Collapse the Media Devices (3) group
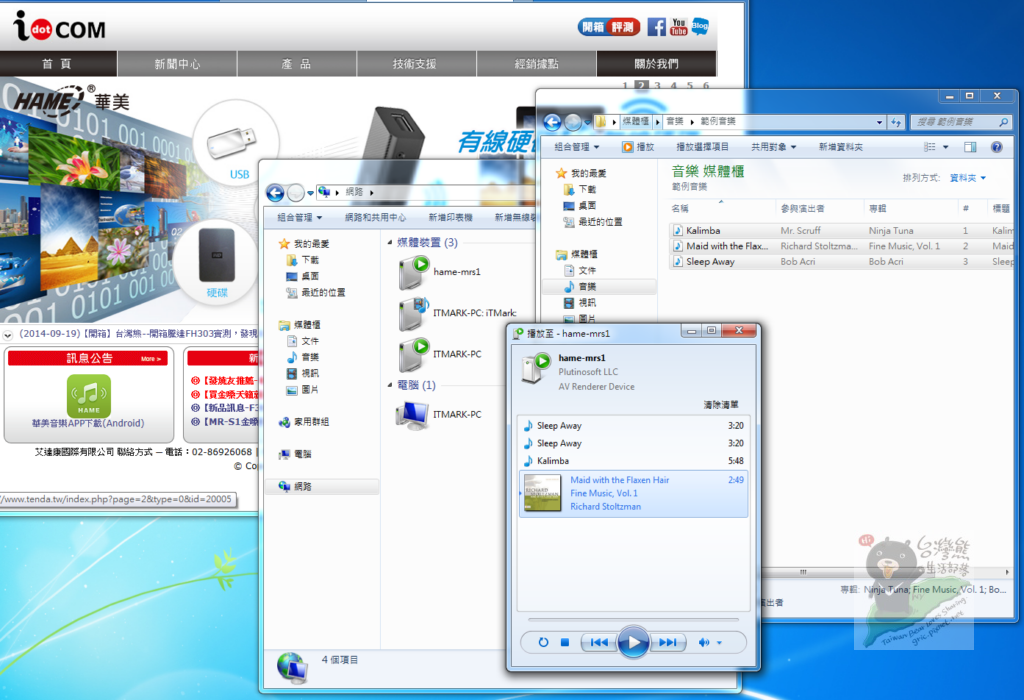Viewport: 1024px width, 700px height. click(x=390, y=242)
